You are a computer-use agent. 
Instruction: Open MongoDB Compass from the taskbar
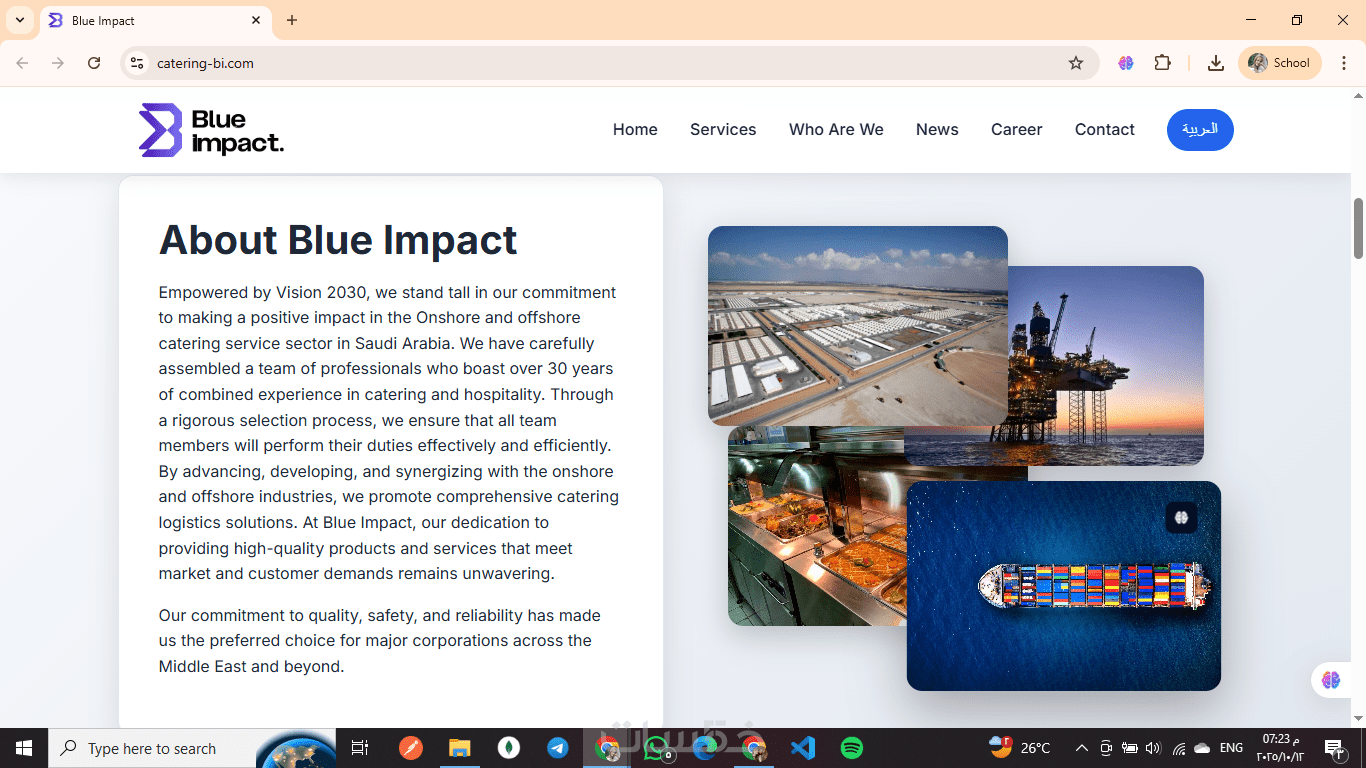click(x=509, y=748)
